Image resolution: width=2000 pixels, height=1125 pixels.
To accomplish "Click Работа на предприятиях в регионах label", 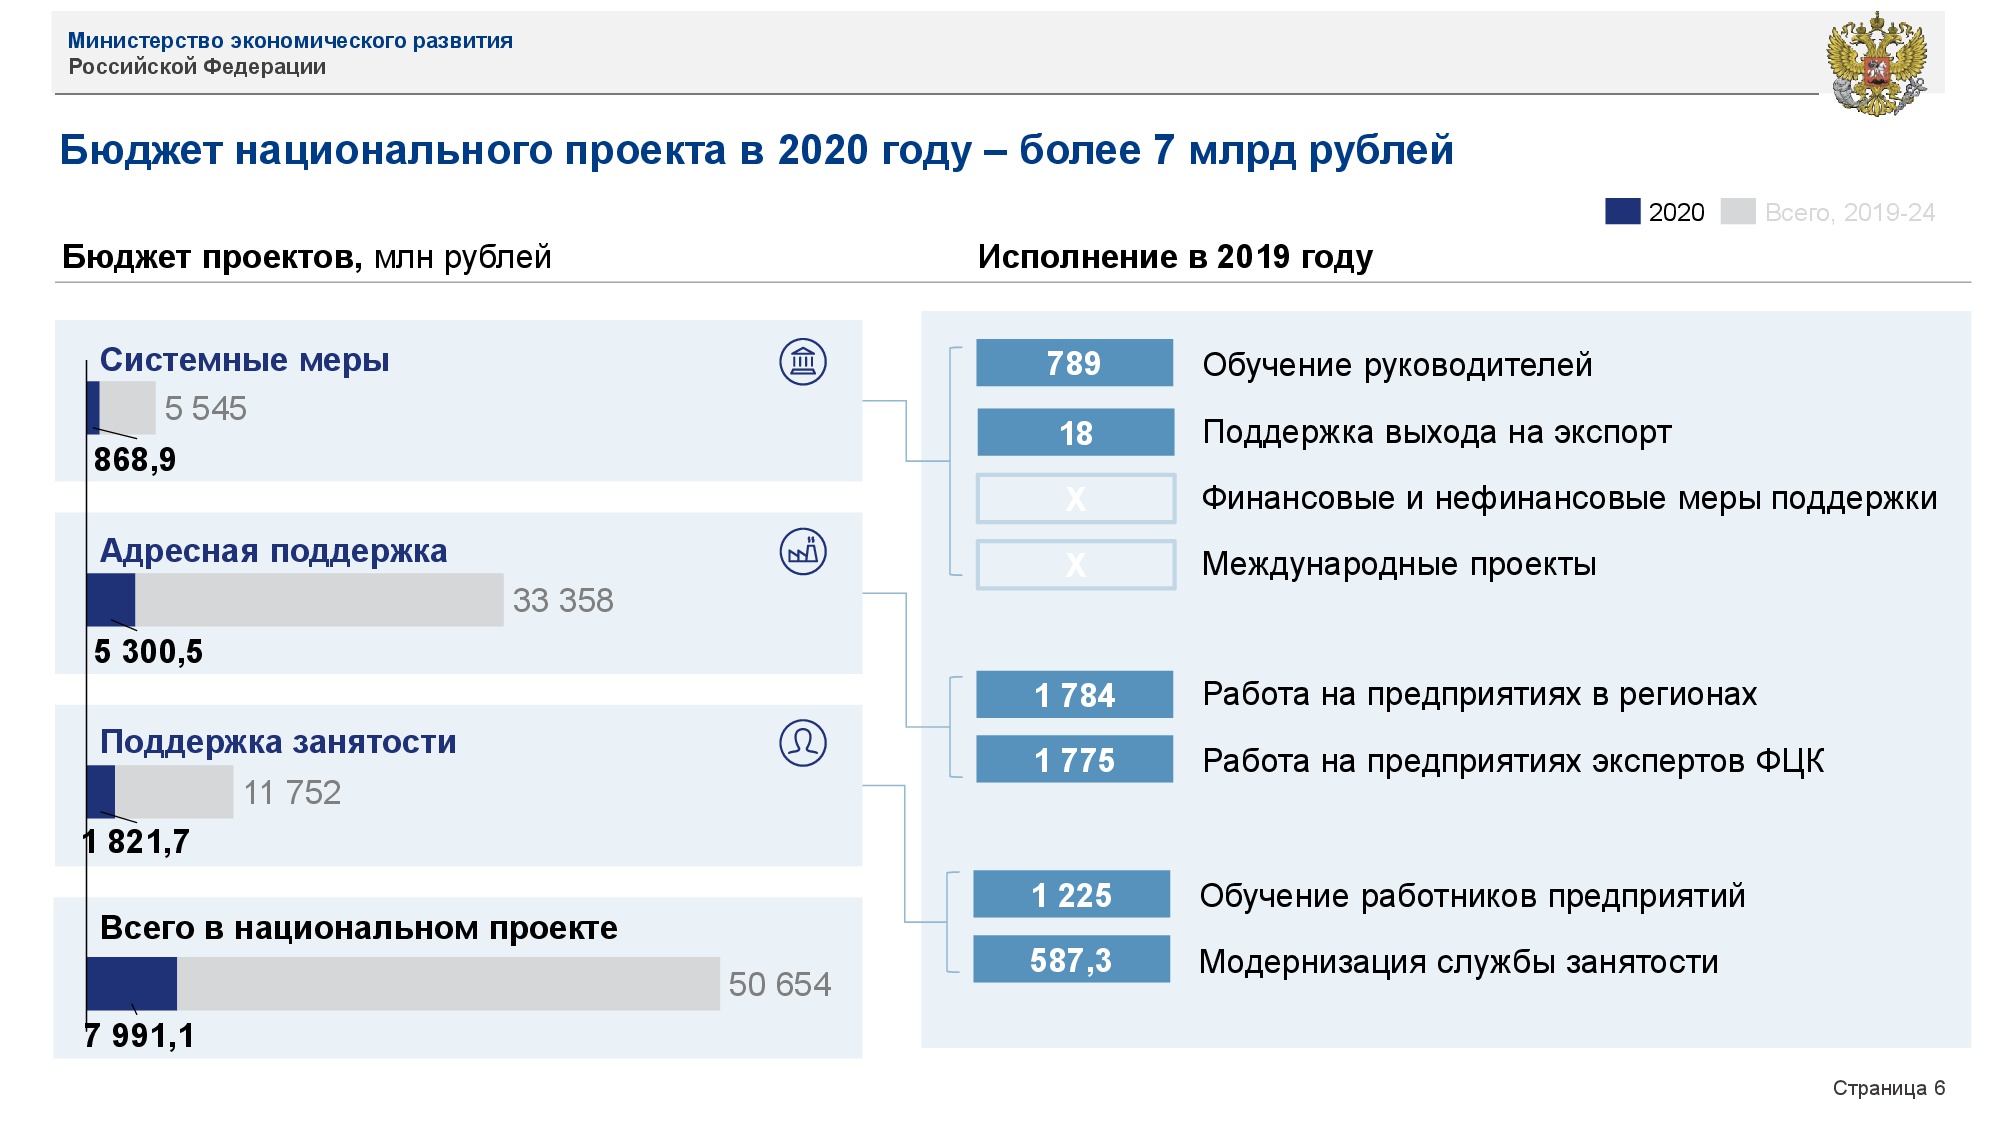I will coord(1479,694).
